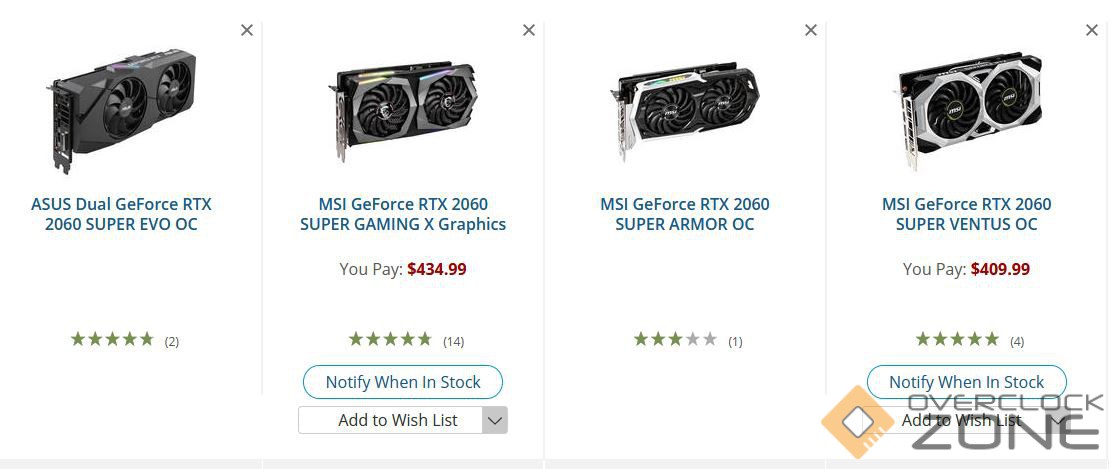Viewport: 1114px width, 469px height.
Task: Add GAMING X card to Wish List
Action: (x=391, y=420)
